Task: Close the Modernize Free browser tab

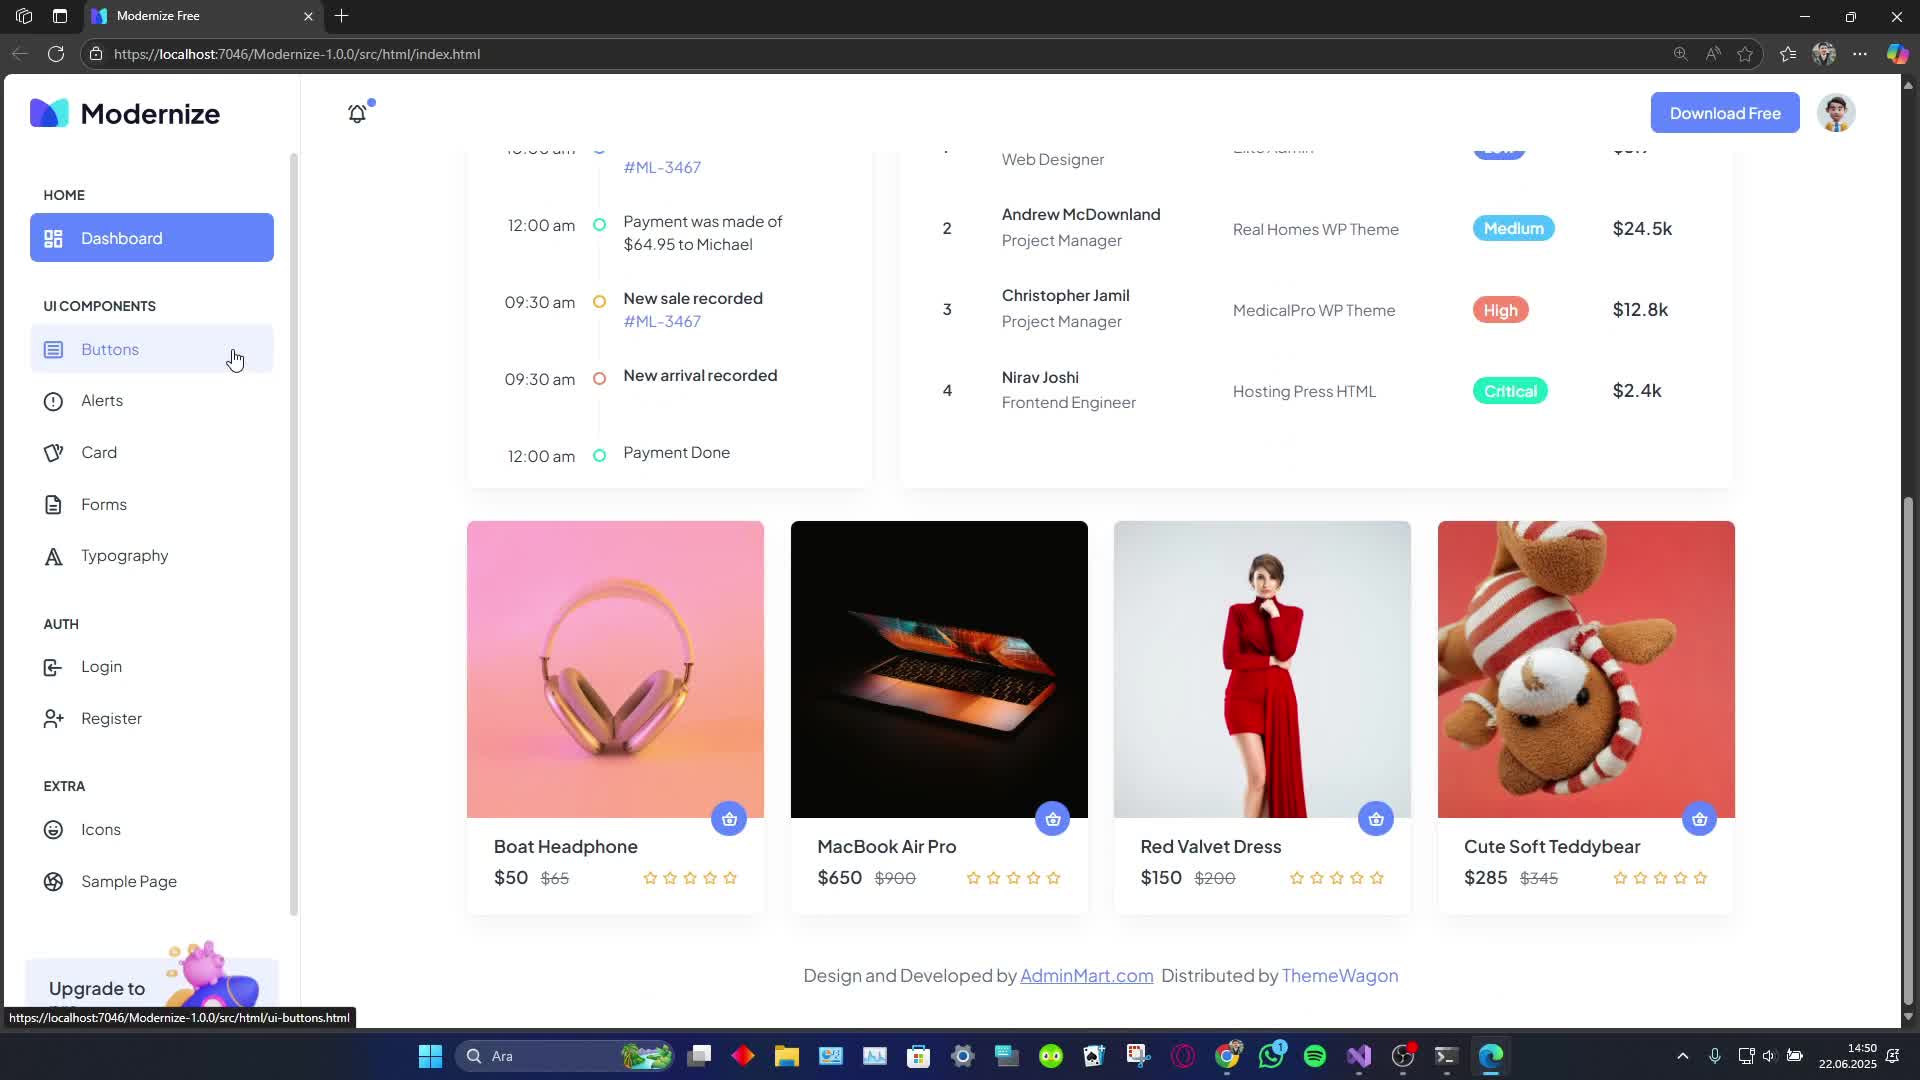Action: (x=308, y=16)
